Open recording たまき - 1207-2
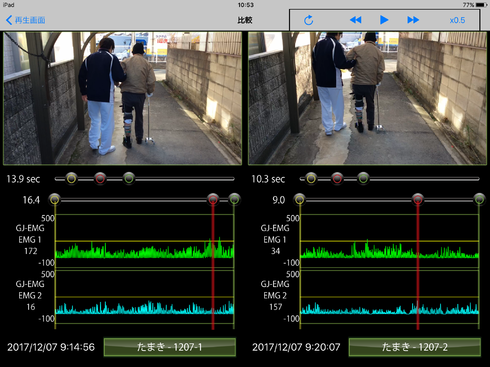The height and width of the screenshot is (367, 490). pos(415,347)
